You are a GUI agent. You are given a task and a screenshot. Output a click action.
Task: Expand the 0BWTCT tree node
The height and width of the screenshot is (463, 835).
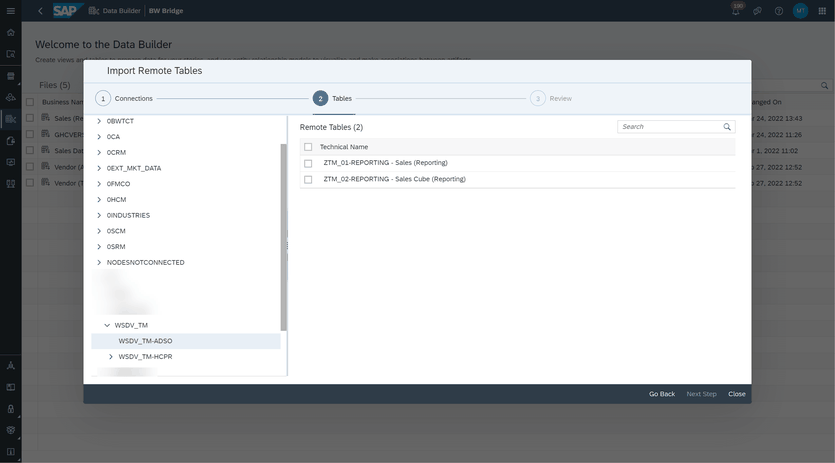(99, 121)
